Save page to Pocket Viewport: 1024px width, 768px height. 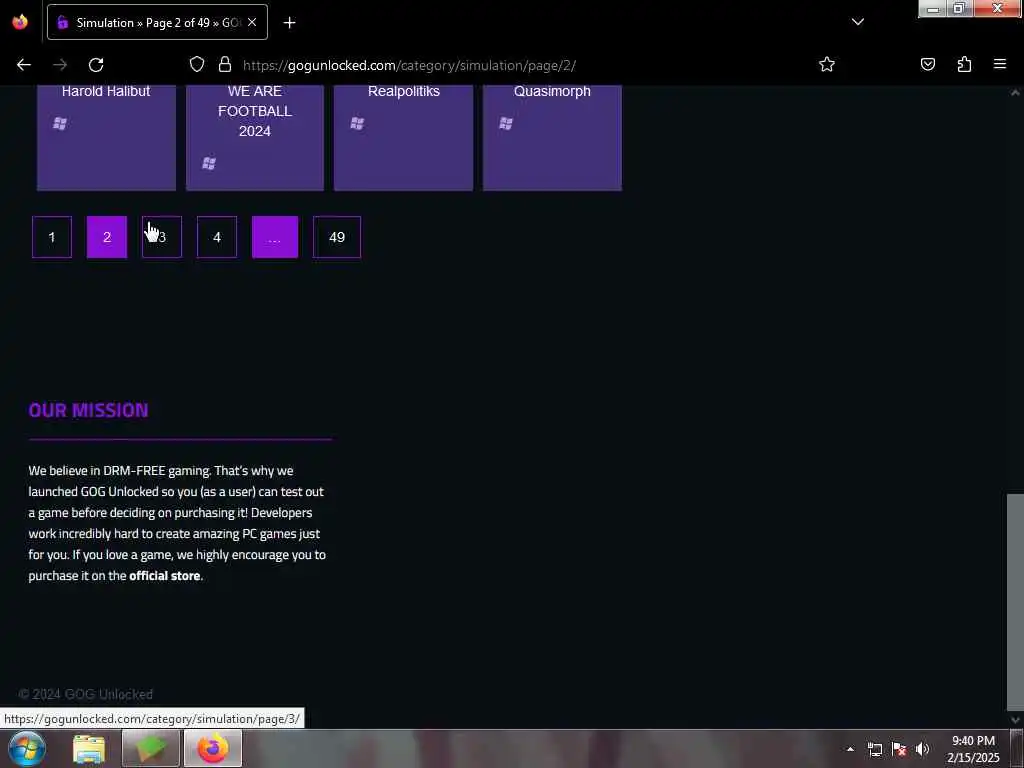point(927,64)
